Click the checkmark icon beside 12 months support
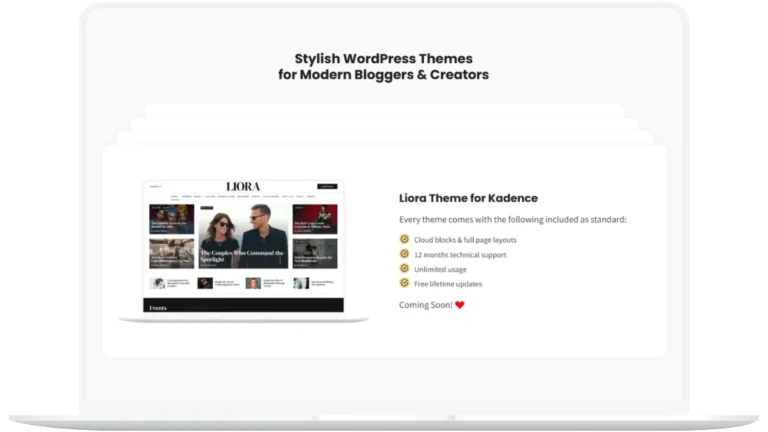Image resolution: width=768 pixels, height=432 pixels. [404, 254]
